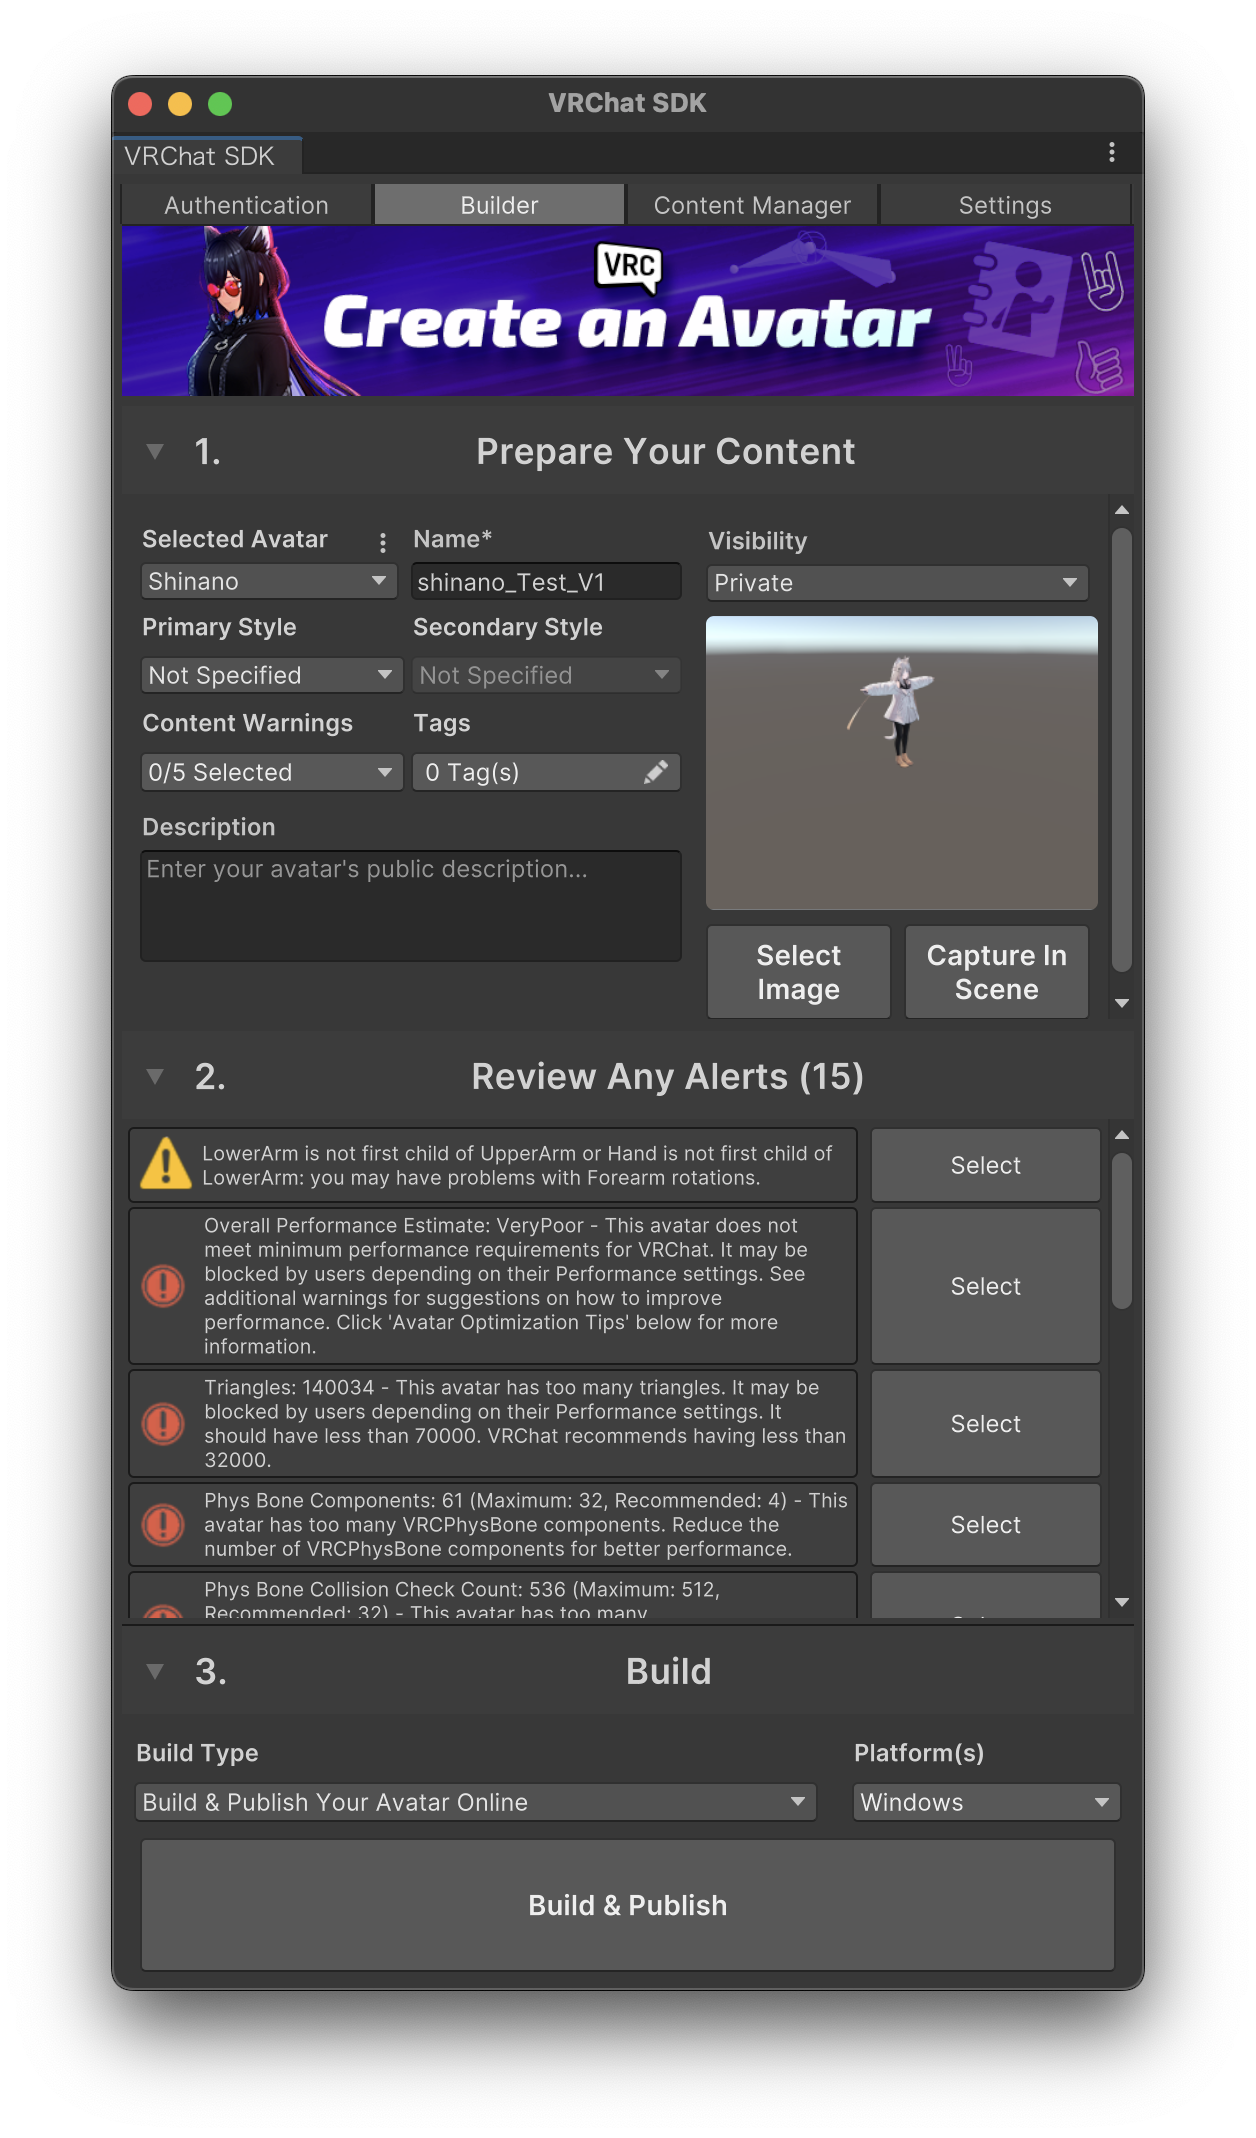Click the yellow warning triangle alert icon
The width and height of the screenshot is (1256, 2138).
[x=166, y=1165]
